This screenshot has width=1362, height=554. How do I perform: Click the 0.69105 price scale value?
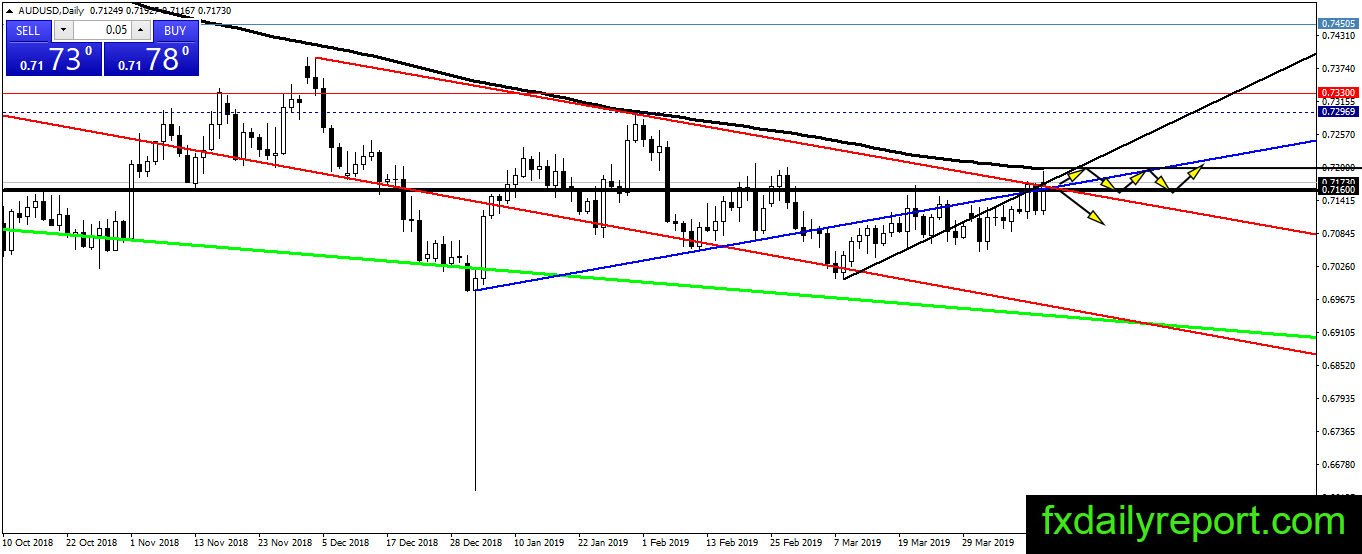(x=1338, y=332)
